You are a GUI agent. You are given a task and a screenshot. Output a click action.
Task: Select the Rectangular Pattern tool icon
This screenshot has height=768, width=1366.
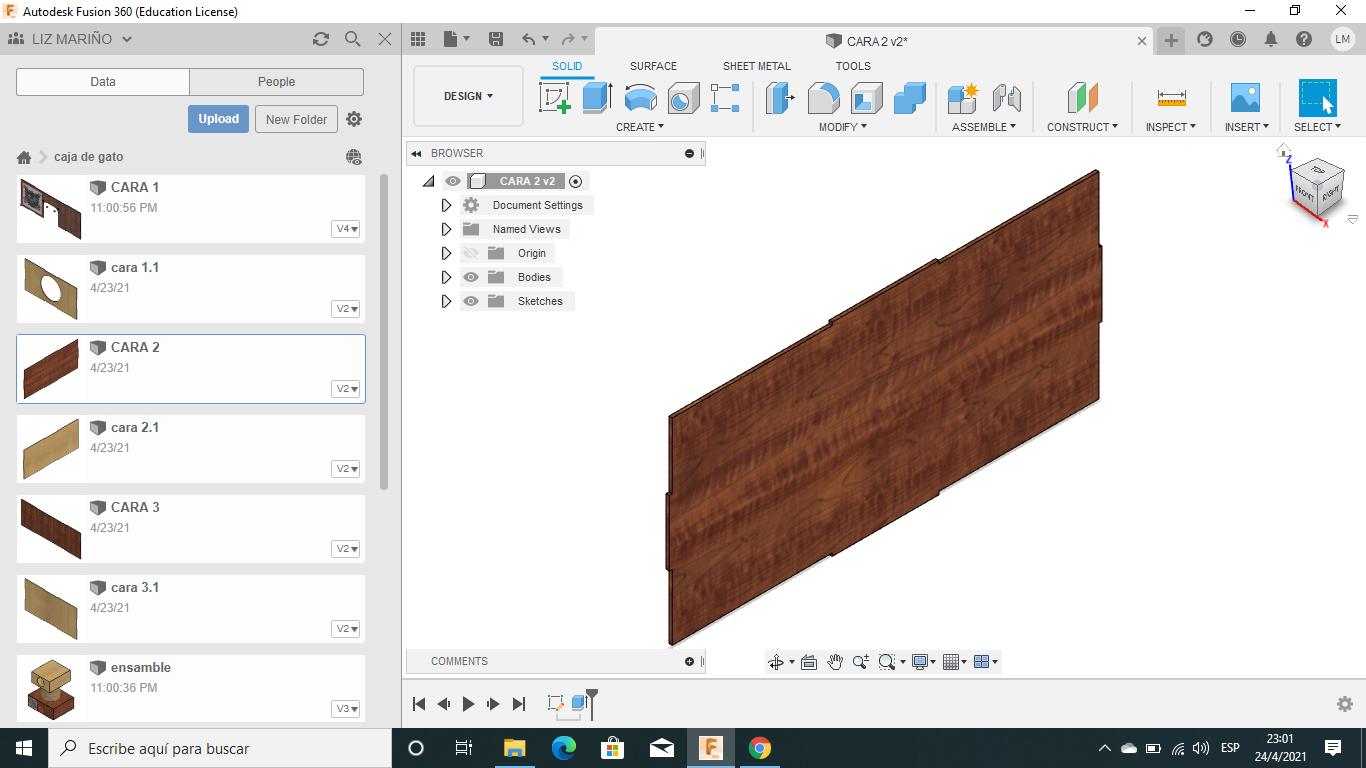(725, 98)
